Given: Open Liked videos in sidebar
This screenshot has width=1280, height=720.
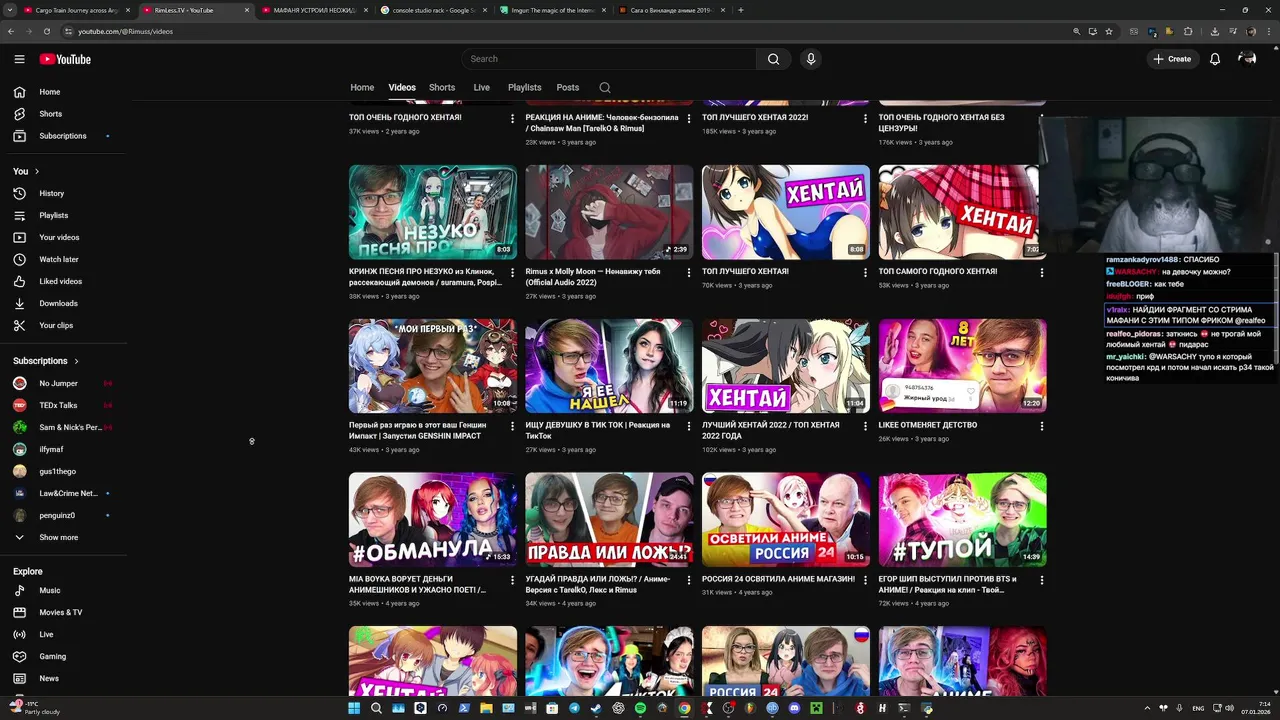Looking at the screenshot, I should click(x=64, y=281).
